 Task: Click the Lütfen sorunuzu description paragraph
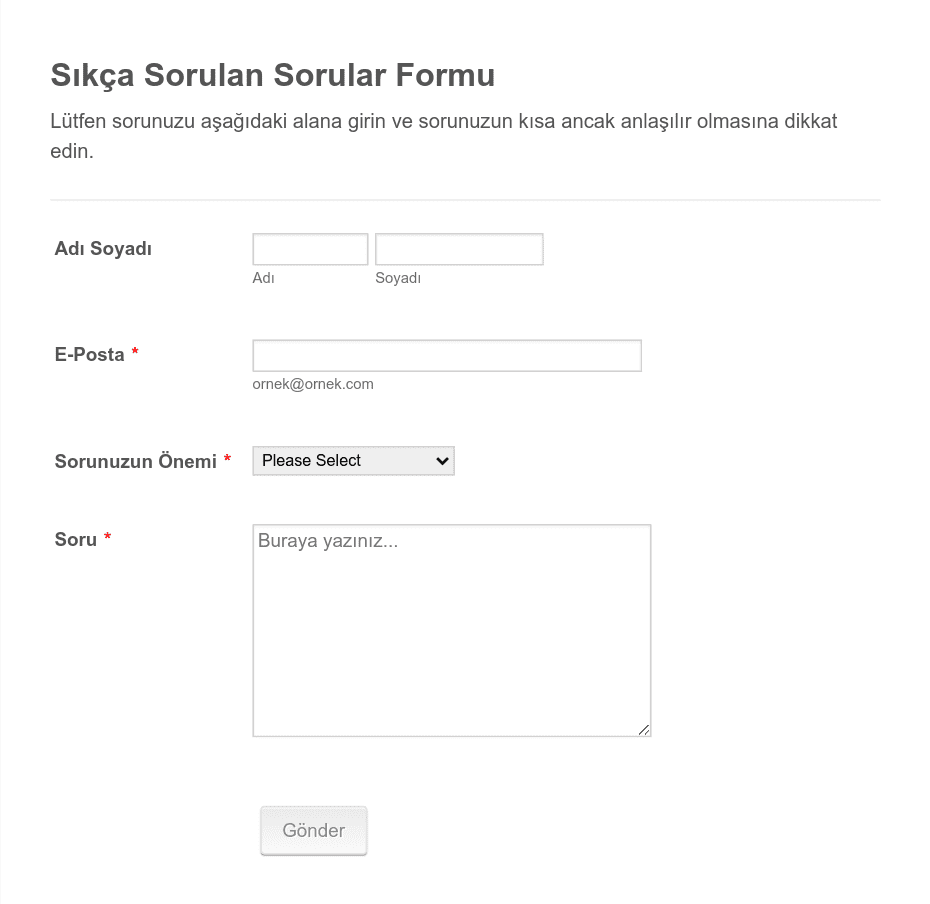point(444,136)
